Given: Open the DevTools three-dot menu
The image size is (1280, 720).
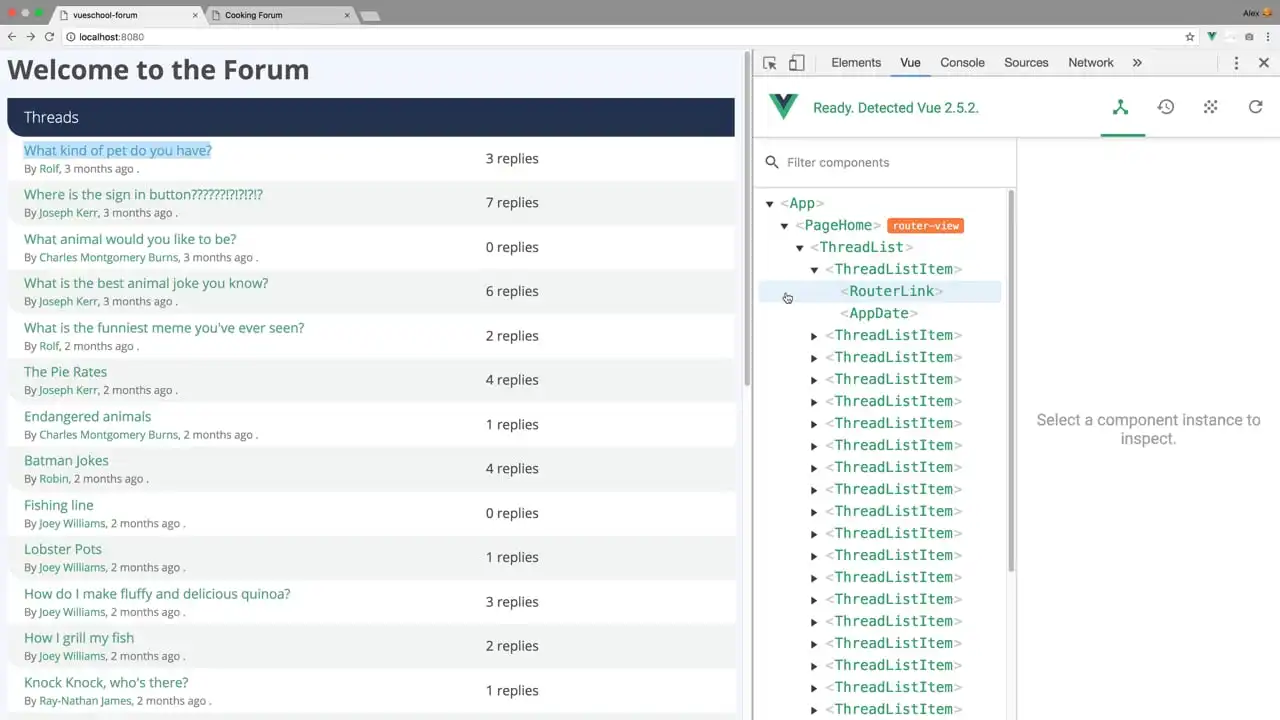Looking at the screenshot, I should (x=1236, y=63).
